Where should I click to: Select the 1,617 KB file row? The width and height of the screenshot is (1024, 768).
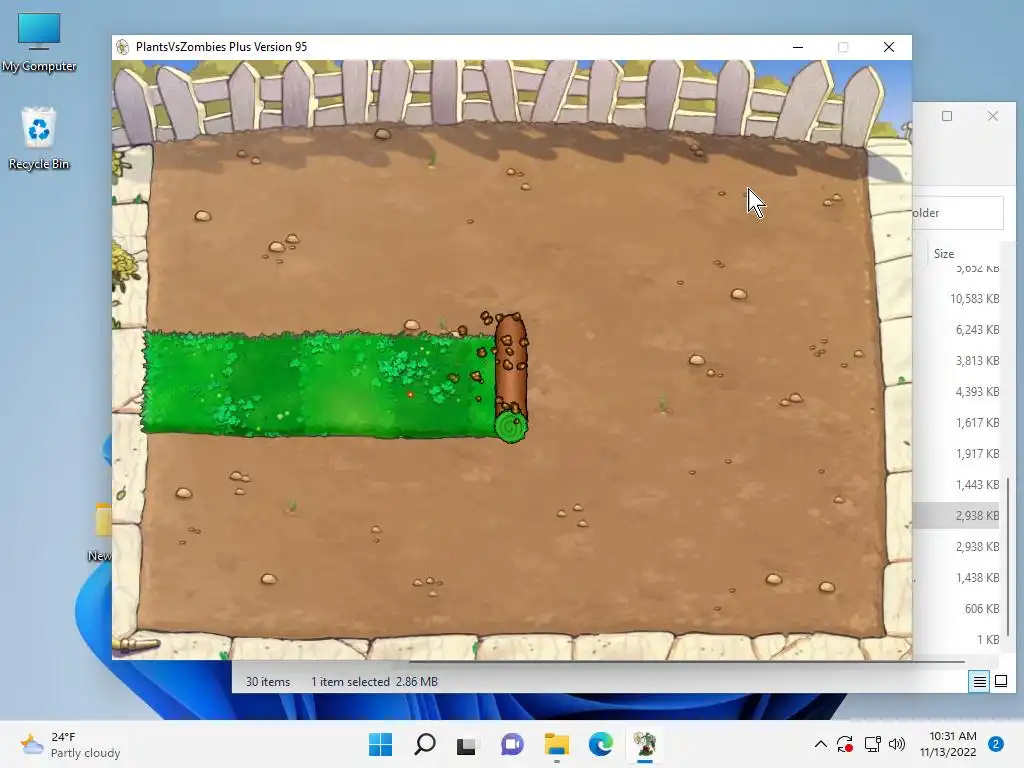click(x=956, y=423)
